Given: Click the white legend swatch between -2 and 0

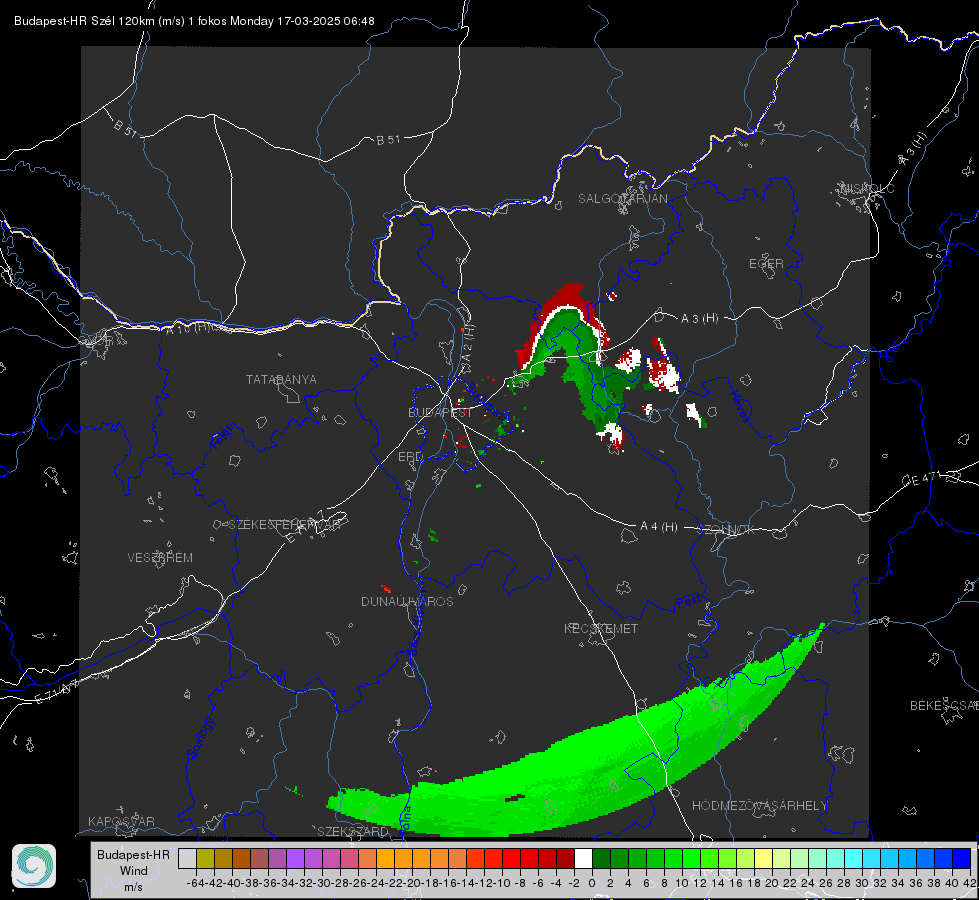Looking at the screenshot, I should (x=583, y=858).
